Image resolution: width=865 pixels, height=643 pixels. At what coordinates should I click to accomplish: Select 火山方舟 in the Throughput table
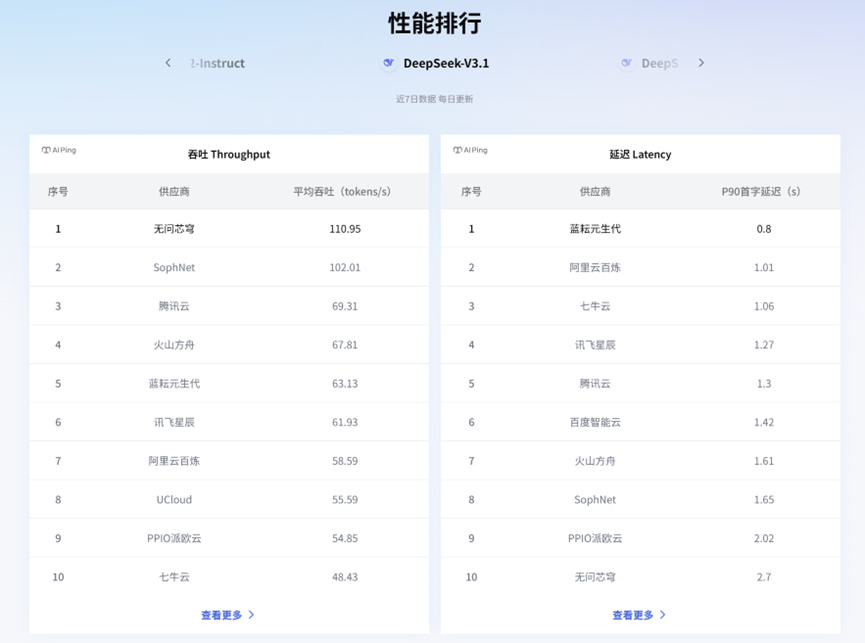tap(174, 345)
